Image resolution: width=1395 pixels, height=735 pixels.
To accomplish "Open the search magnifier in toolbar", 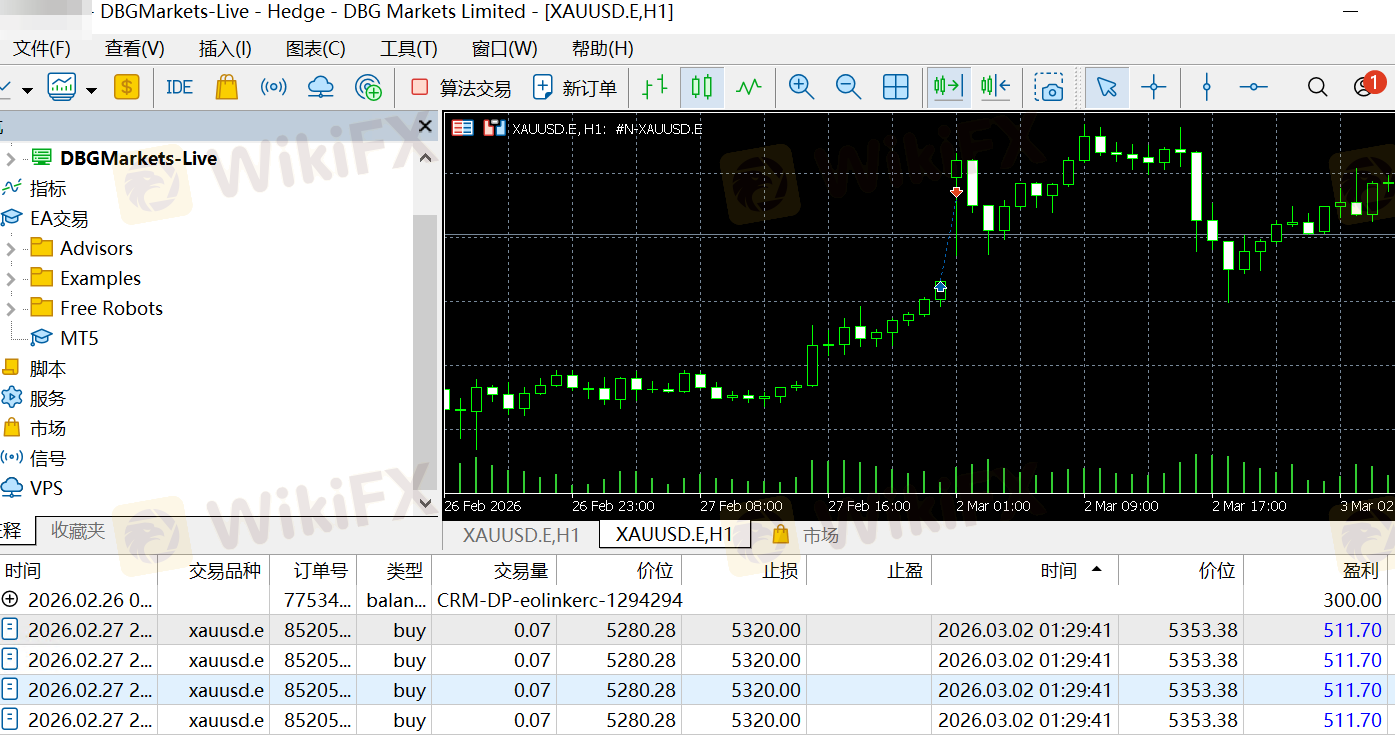I will click(1317, 88).
